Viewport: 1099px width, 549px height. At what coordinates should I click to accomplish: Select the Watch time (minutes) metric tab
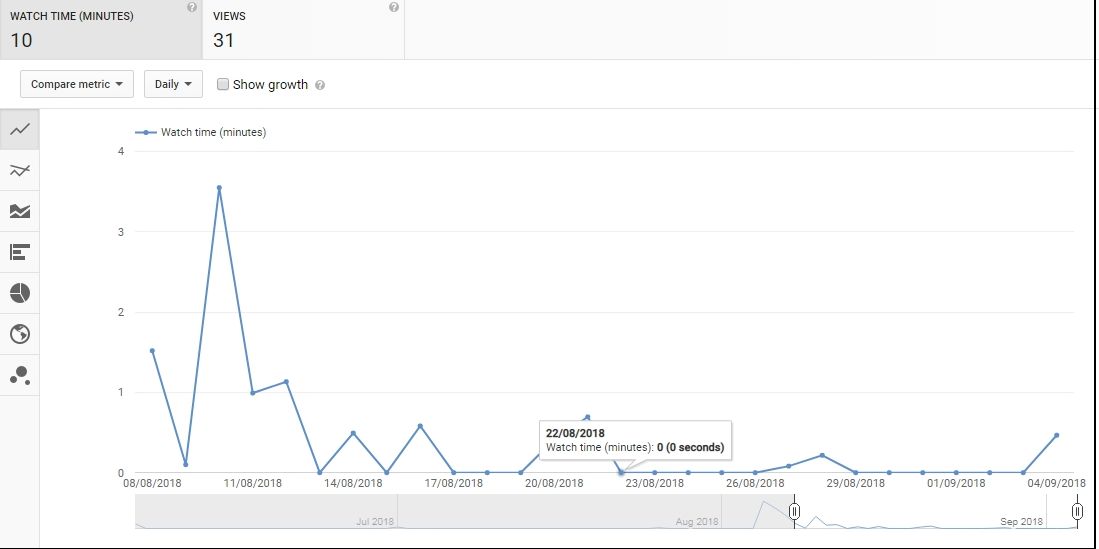101,29
